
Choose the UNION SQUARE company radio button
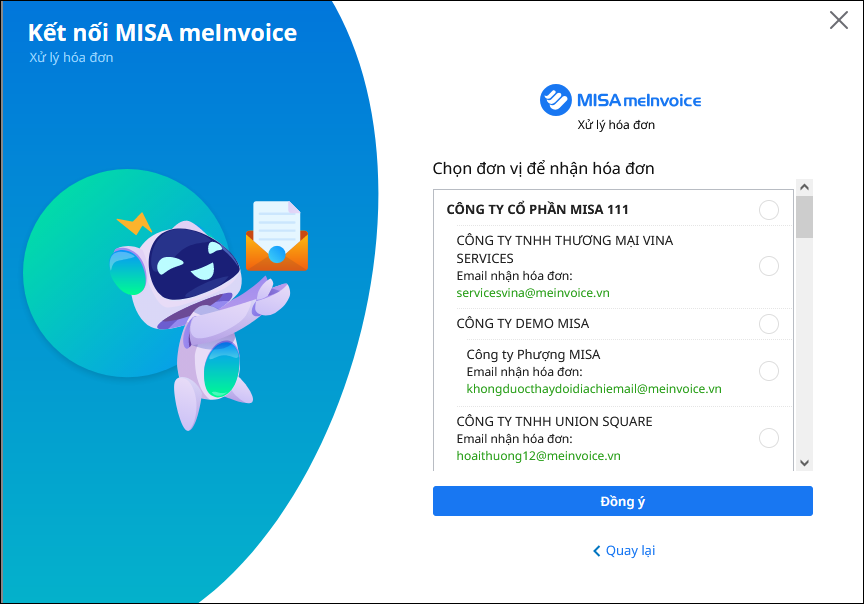[769, 438]
